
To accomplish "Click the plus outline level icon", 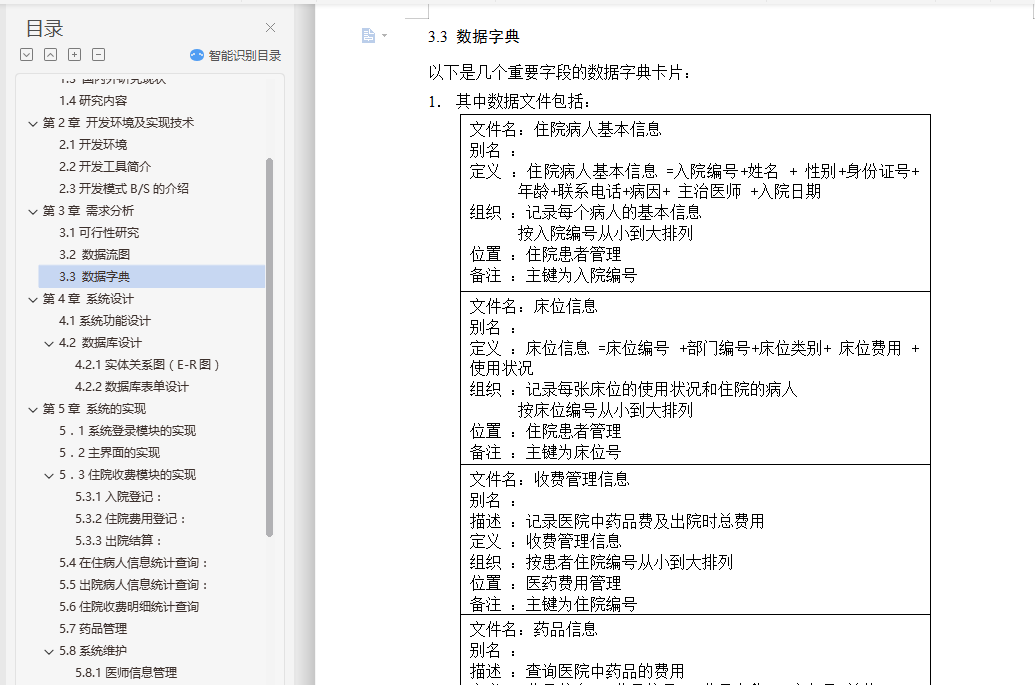I will (75, 55).
